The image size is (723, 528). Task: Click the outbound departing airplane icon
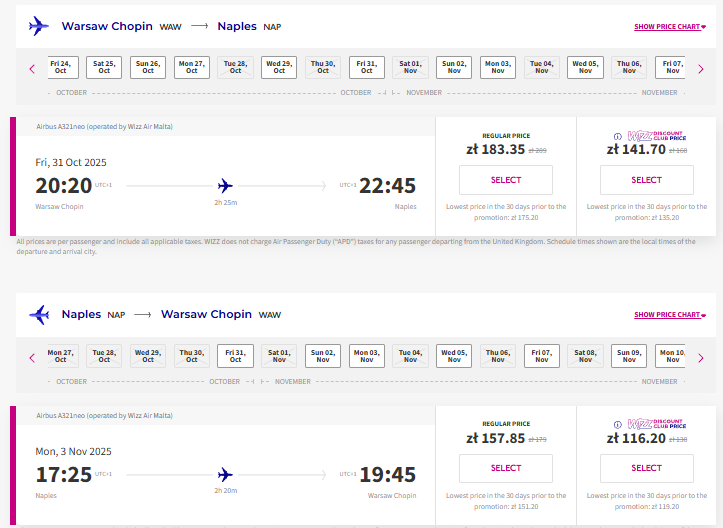click(x=39, y=26)
